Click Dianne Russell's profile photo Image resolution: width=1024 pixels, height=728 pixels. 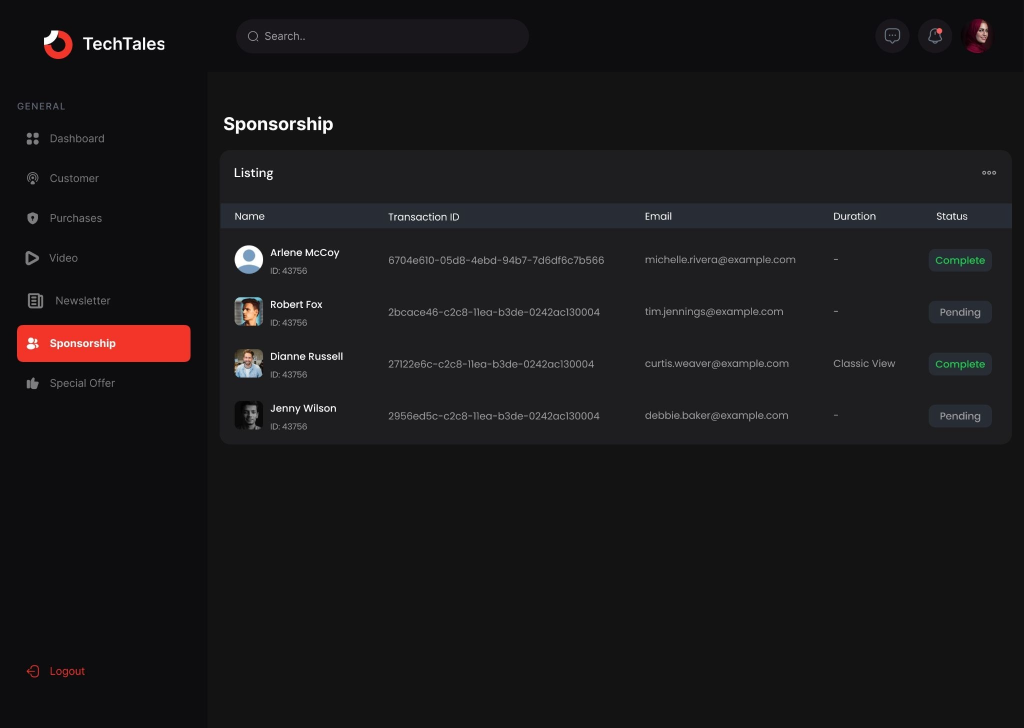(249, 364)
